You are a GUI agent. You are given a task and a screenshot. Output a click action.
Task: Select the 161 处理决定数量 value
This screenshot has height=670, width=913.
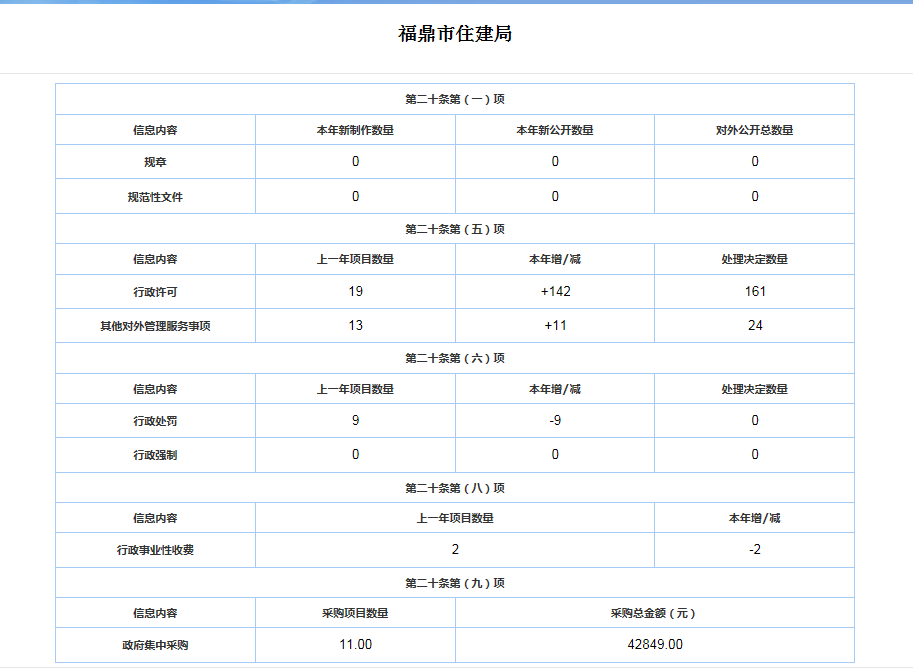755,291
